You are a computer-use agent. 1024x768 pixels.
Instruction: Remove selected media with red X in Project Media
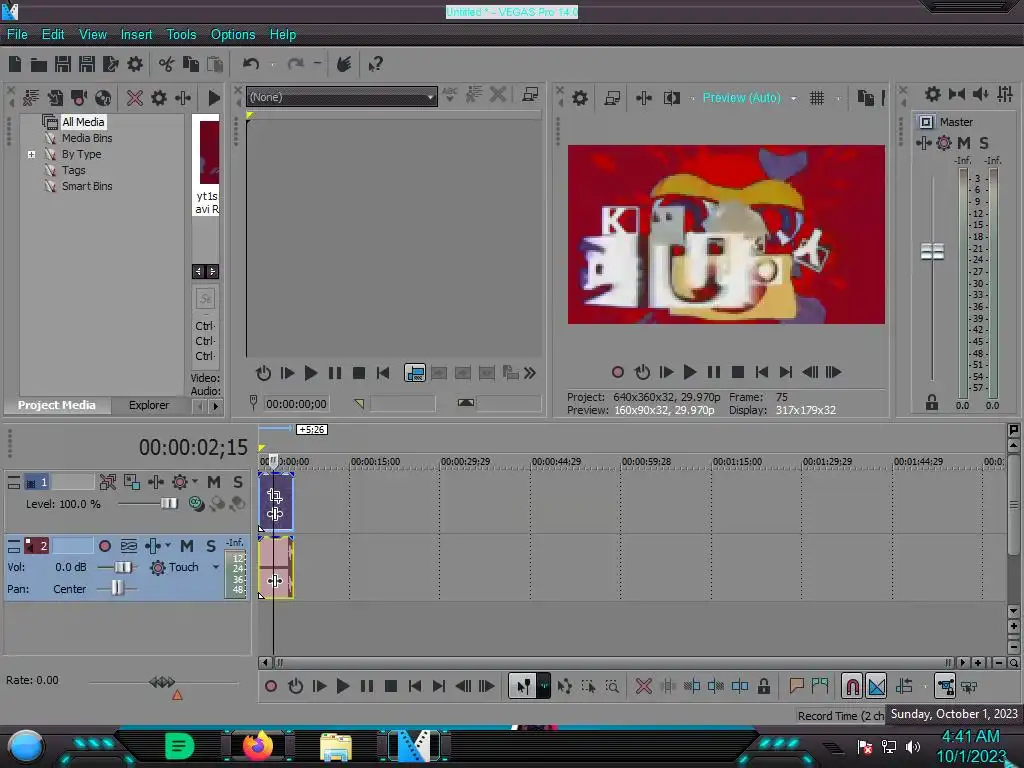pos(135,98)
